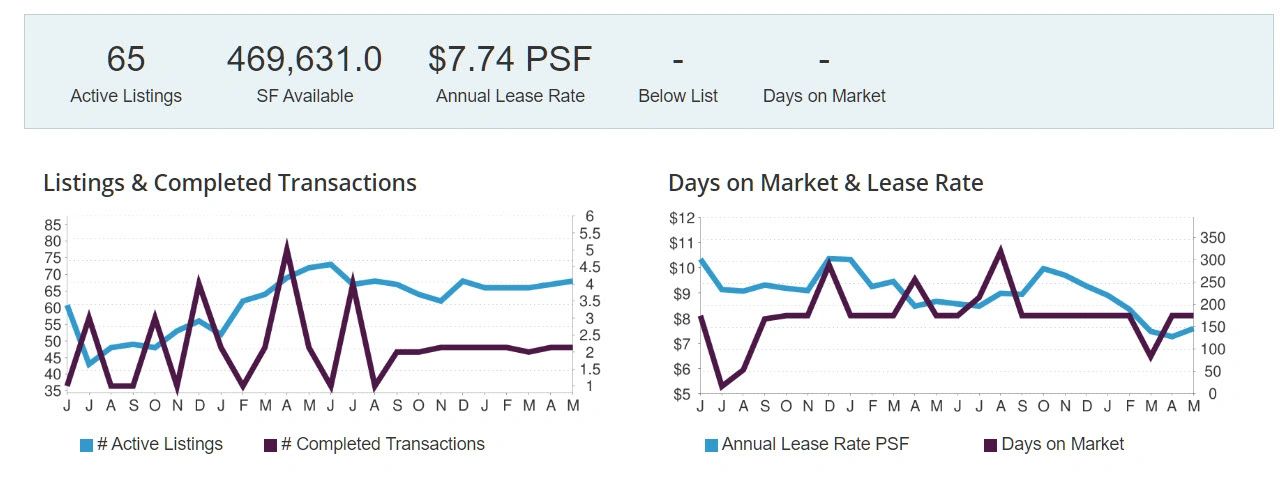Click the "Listings & Completed Transactions" chart heading
Viewport: 1282px width, 482px height.
[x=230, y=183]
